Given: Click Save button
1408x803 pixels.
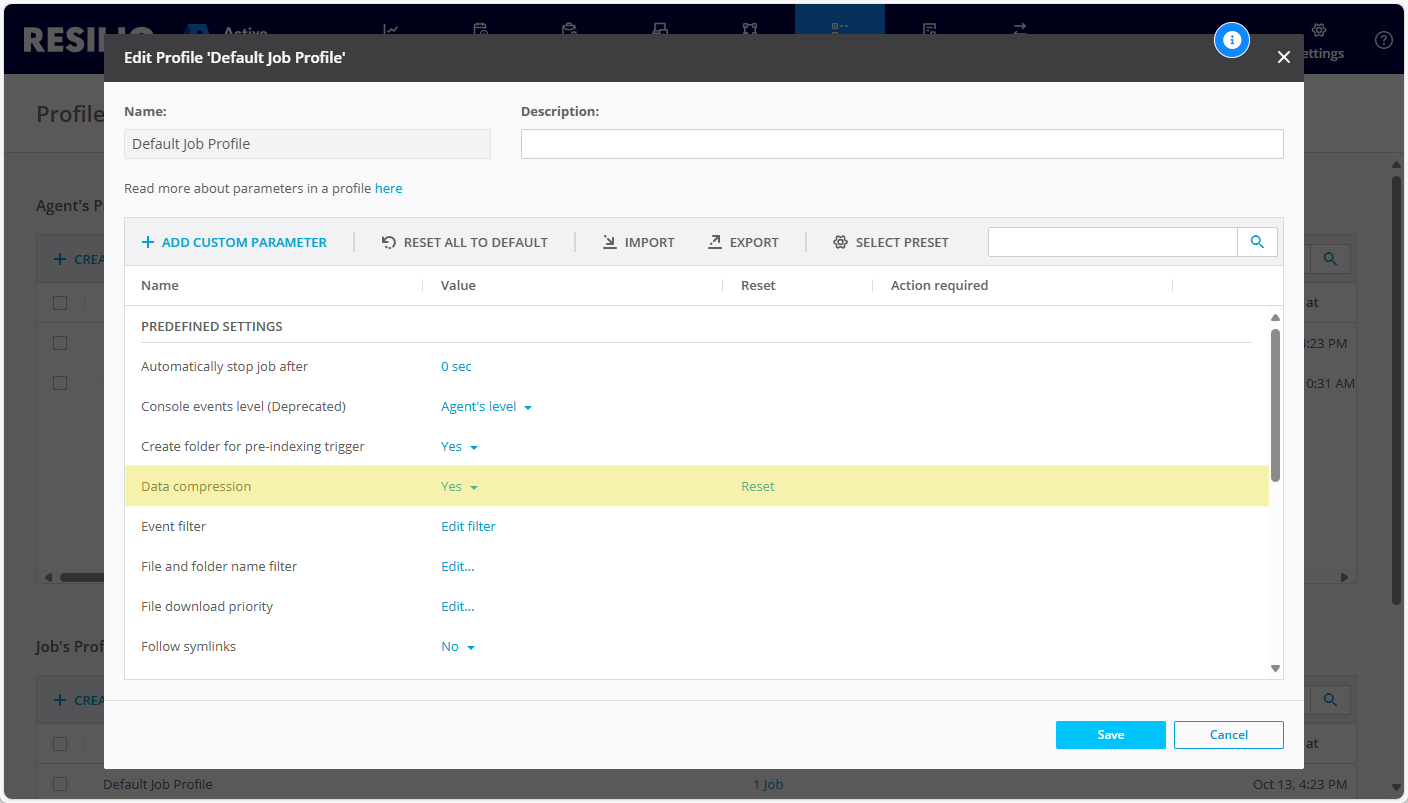Looking at the screenshot, I should [x=1110, y=735].
